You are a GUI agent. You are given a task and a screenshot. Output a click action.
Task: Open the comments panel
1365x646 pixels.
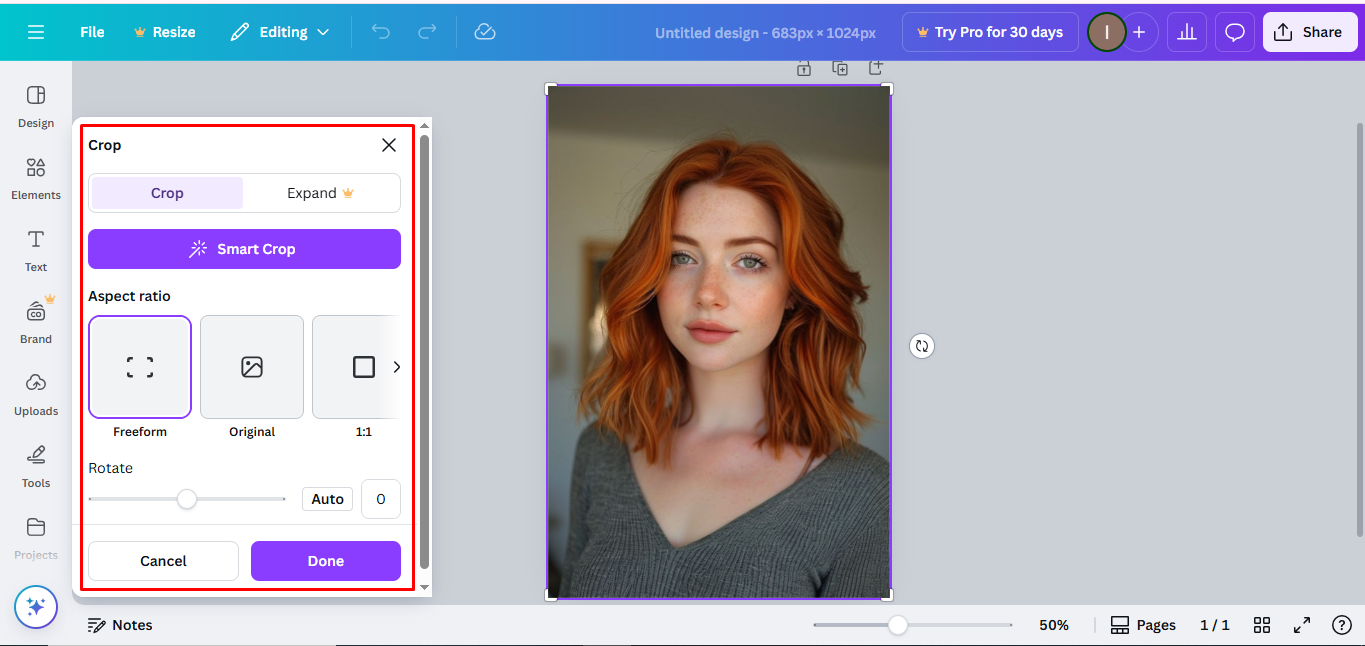(x=1233, y=31)
